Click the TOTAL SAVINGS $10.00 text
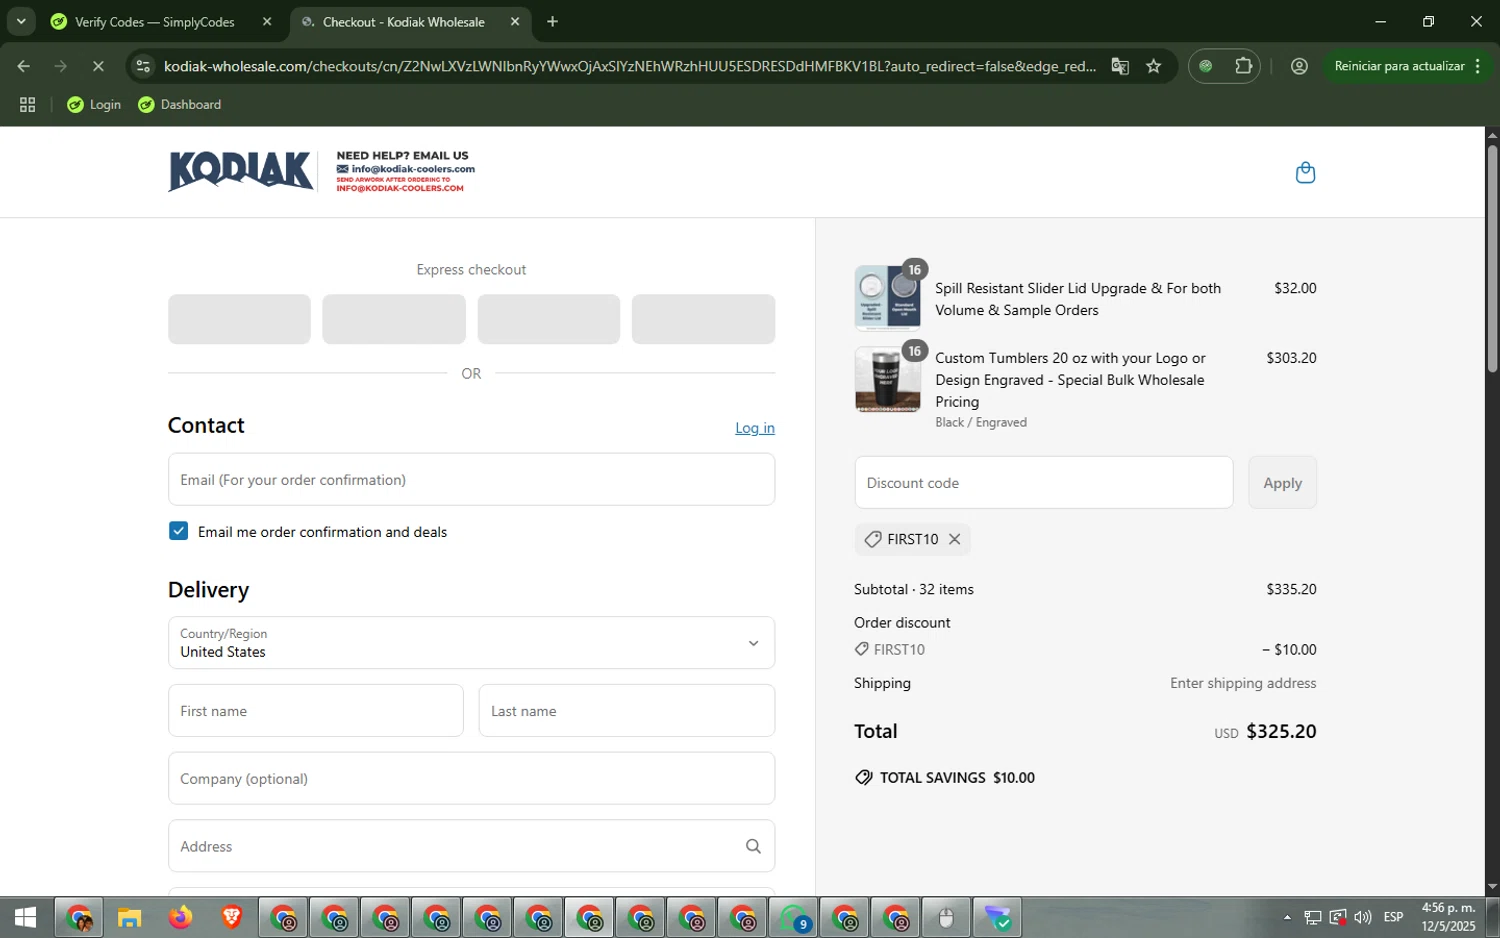Screen dimensions: 1500x938 point(957,778)
